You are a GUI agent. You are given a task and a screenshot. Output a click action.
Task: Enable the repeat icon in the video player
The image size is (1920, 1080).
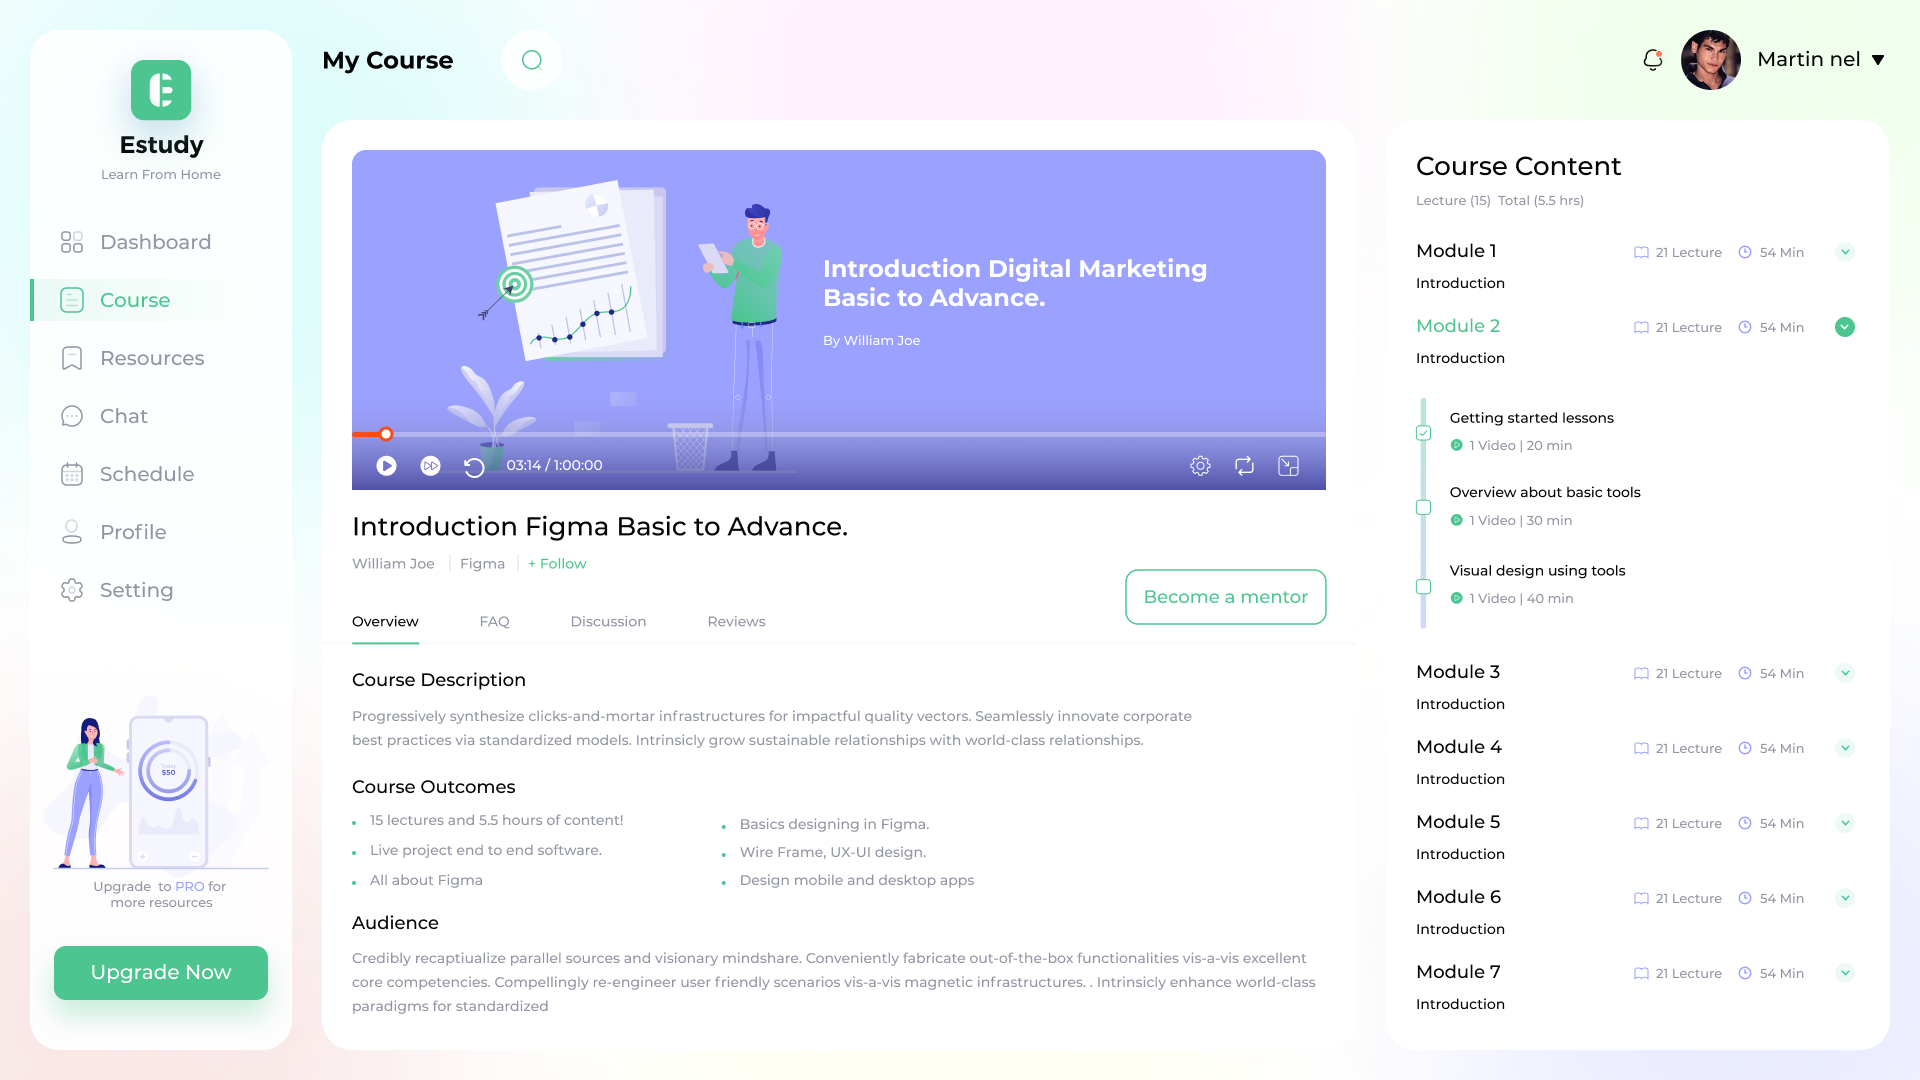coord(1244,465)
